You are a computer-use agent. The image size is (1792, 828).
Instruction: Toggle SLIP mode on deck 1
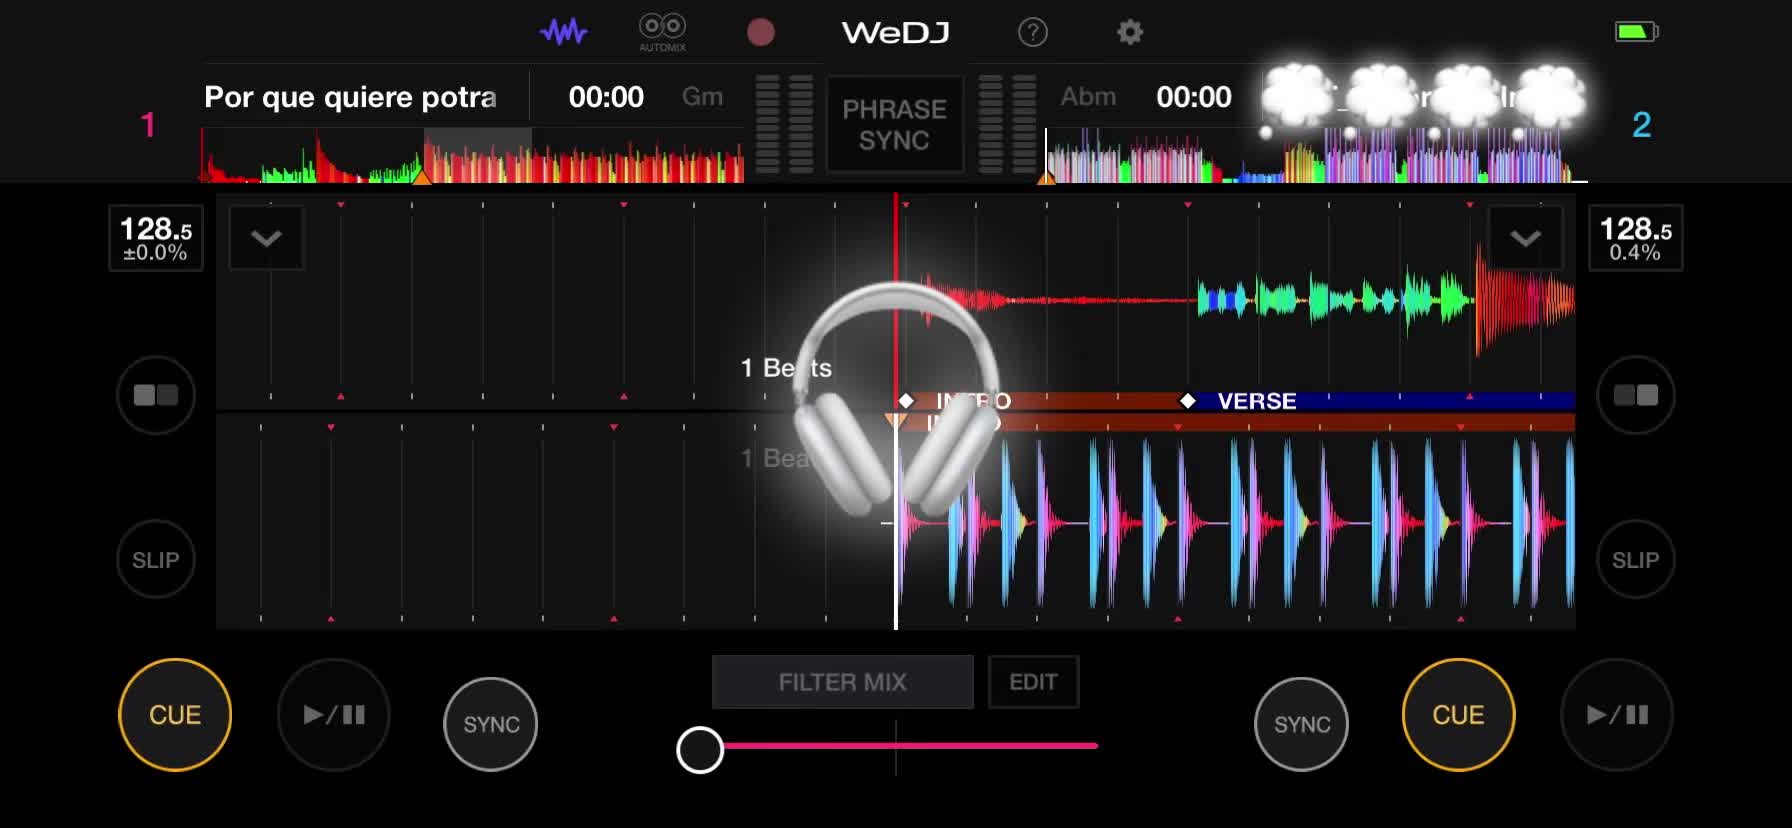[x=156, y=560]
